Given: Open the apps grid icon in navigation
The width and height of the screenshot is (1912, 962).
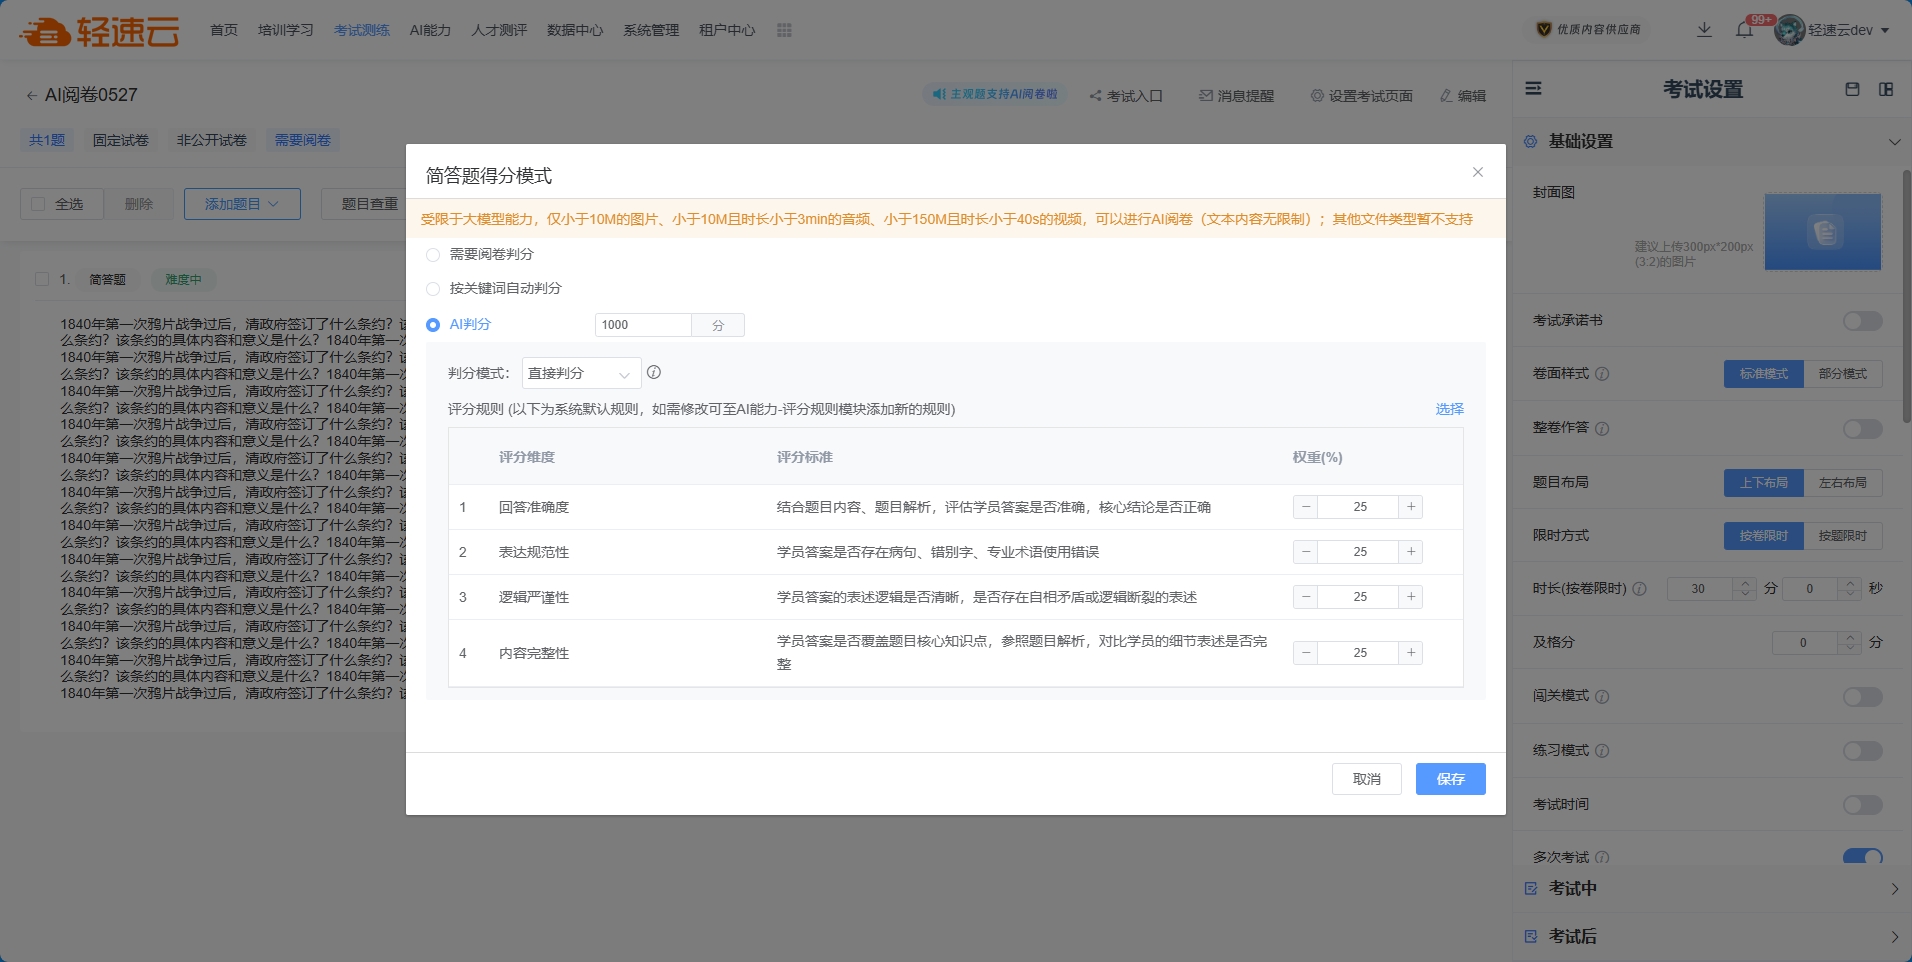Looking at the screenshot, I should pyautogui.click(x=784, y=30).
